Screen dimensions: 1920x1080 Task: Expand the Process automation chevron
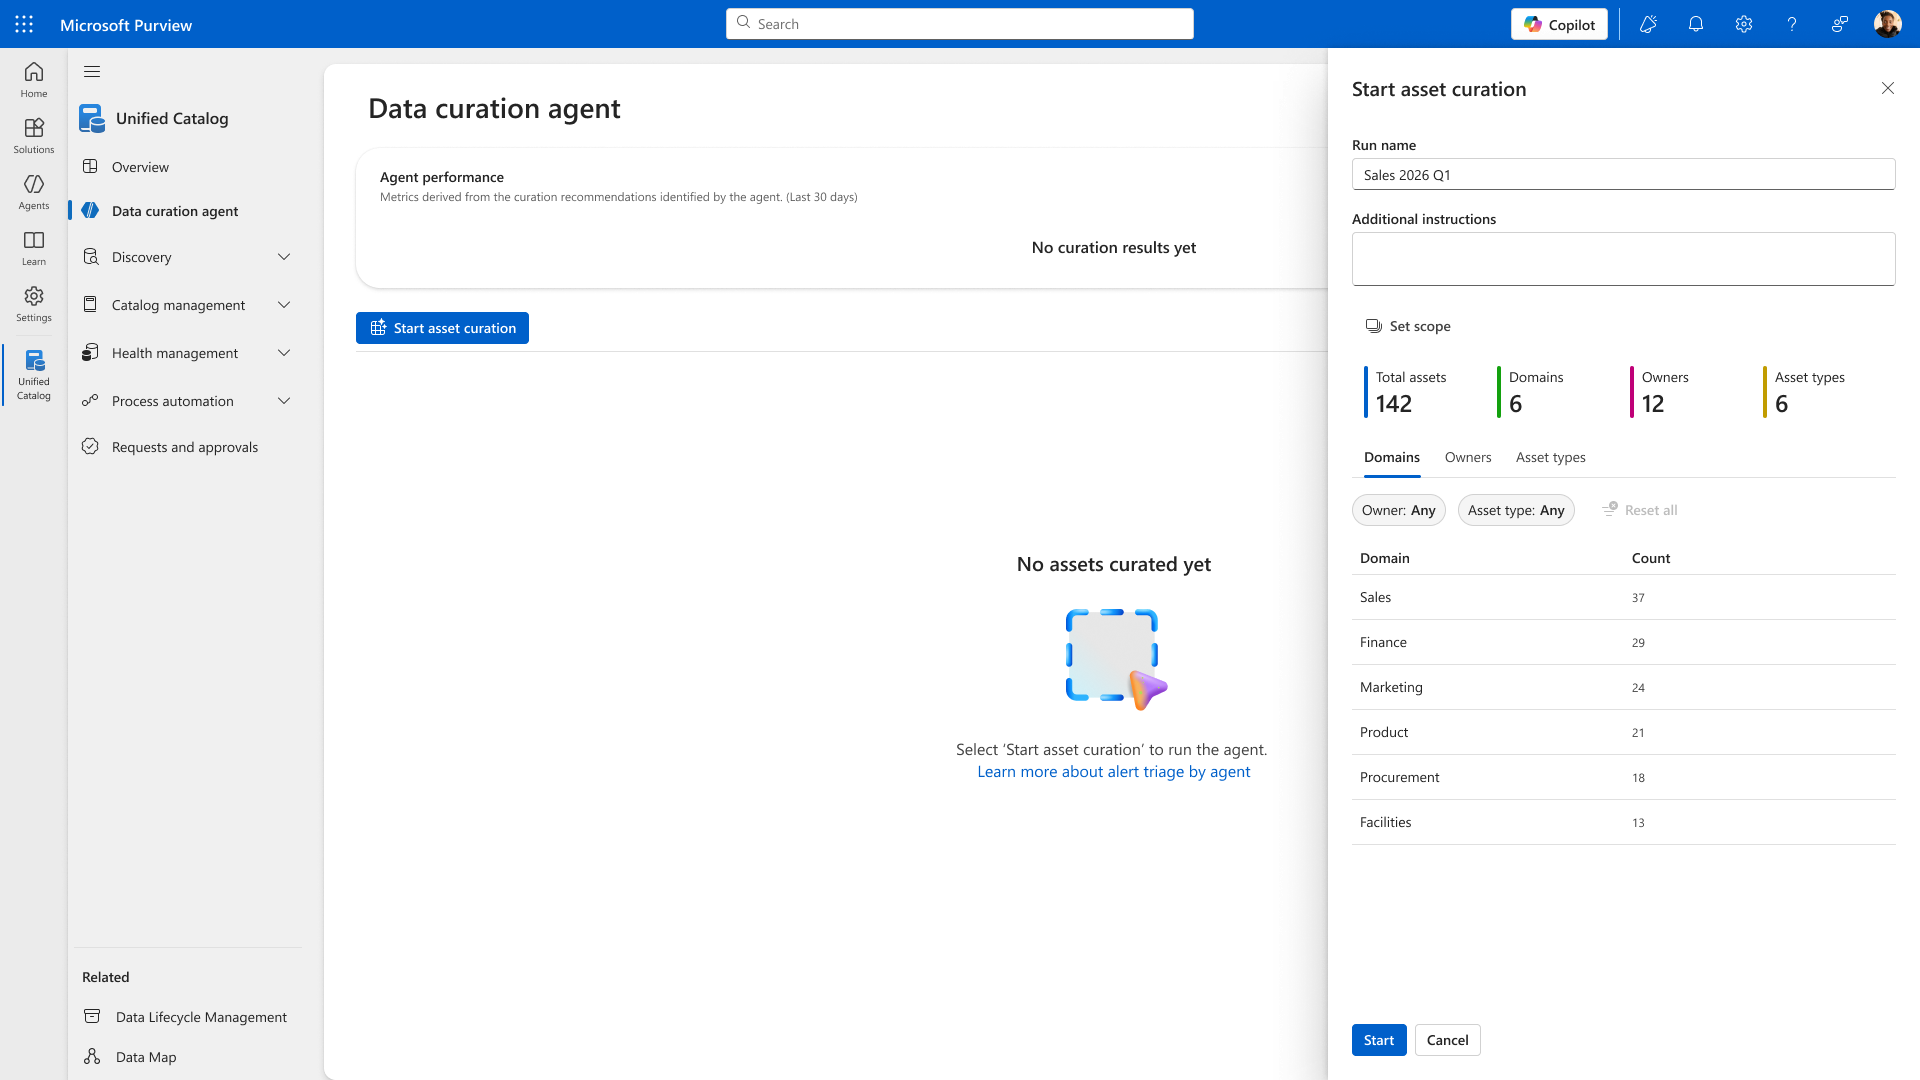tap(284, 401)
